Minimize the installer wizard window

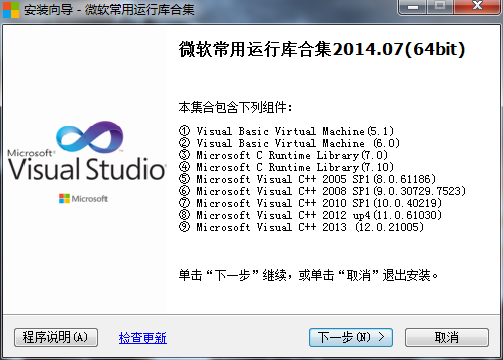413,7
